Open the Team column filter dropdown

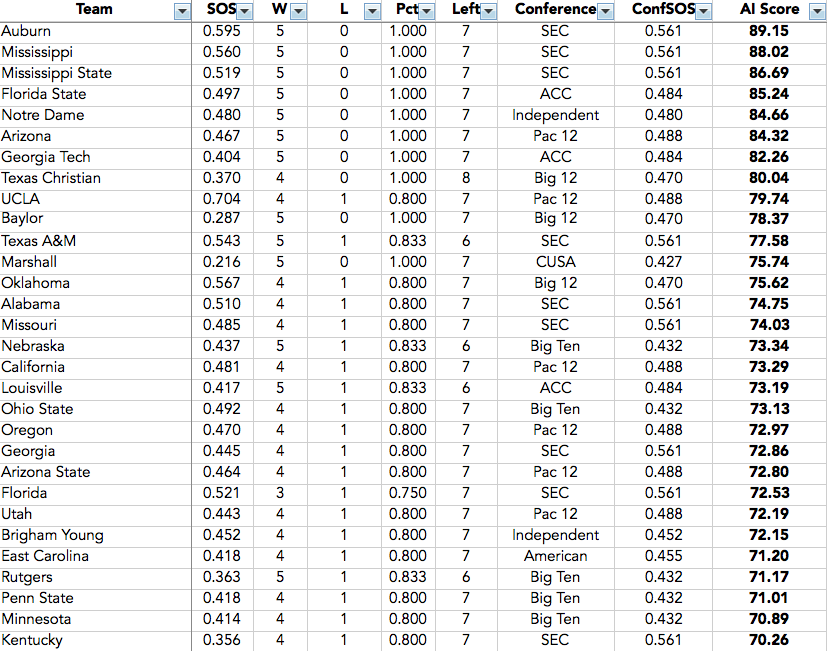point(182,11)
